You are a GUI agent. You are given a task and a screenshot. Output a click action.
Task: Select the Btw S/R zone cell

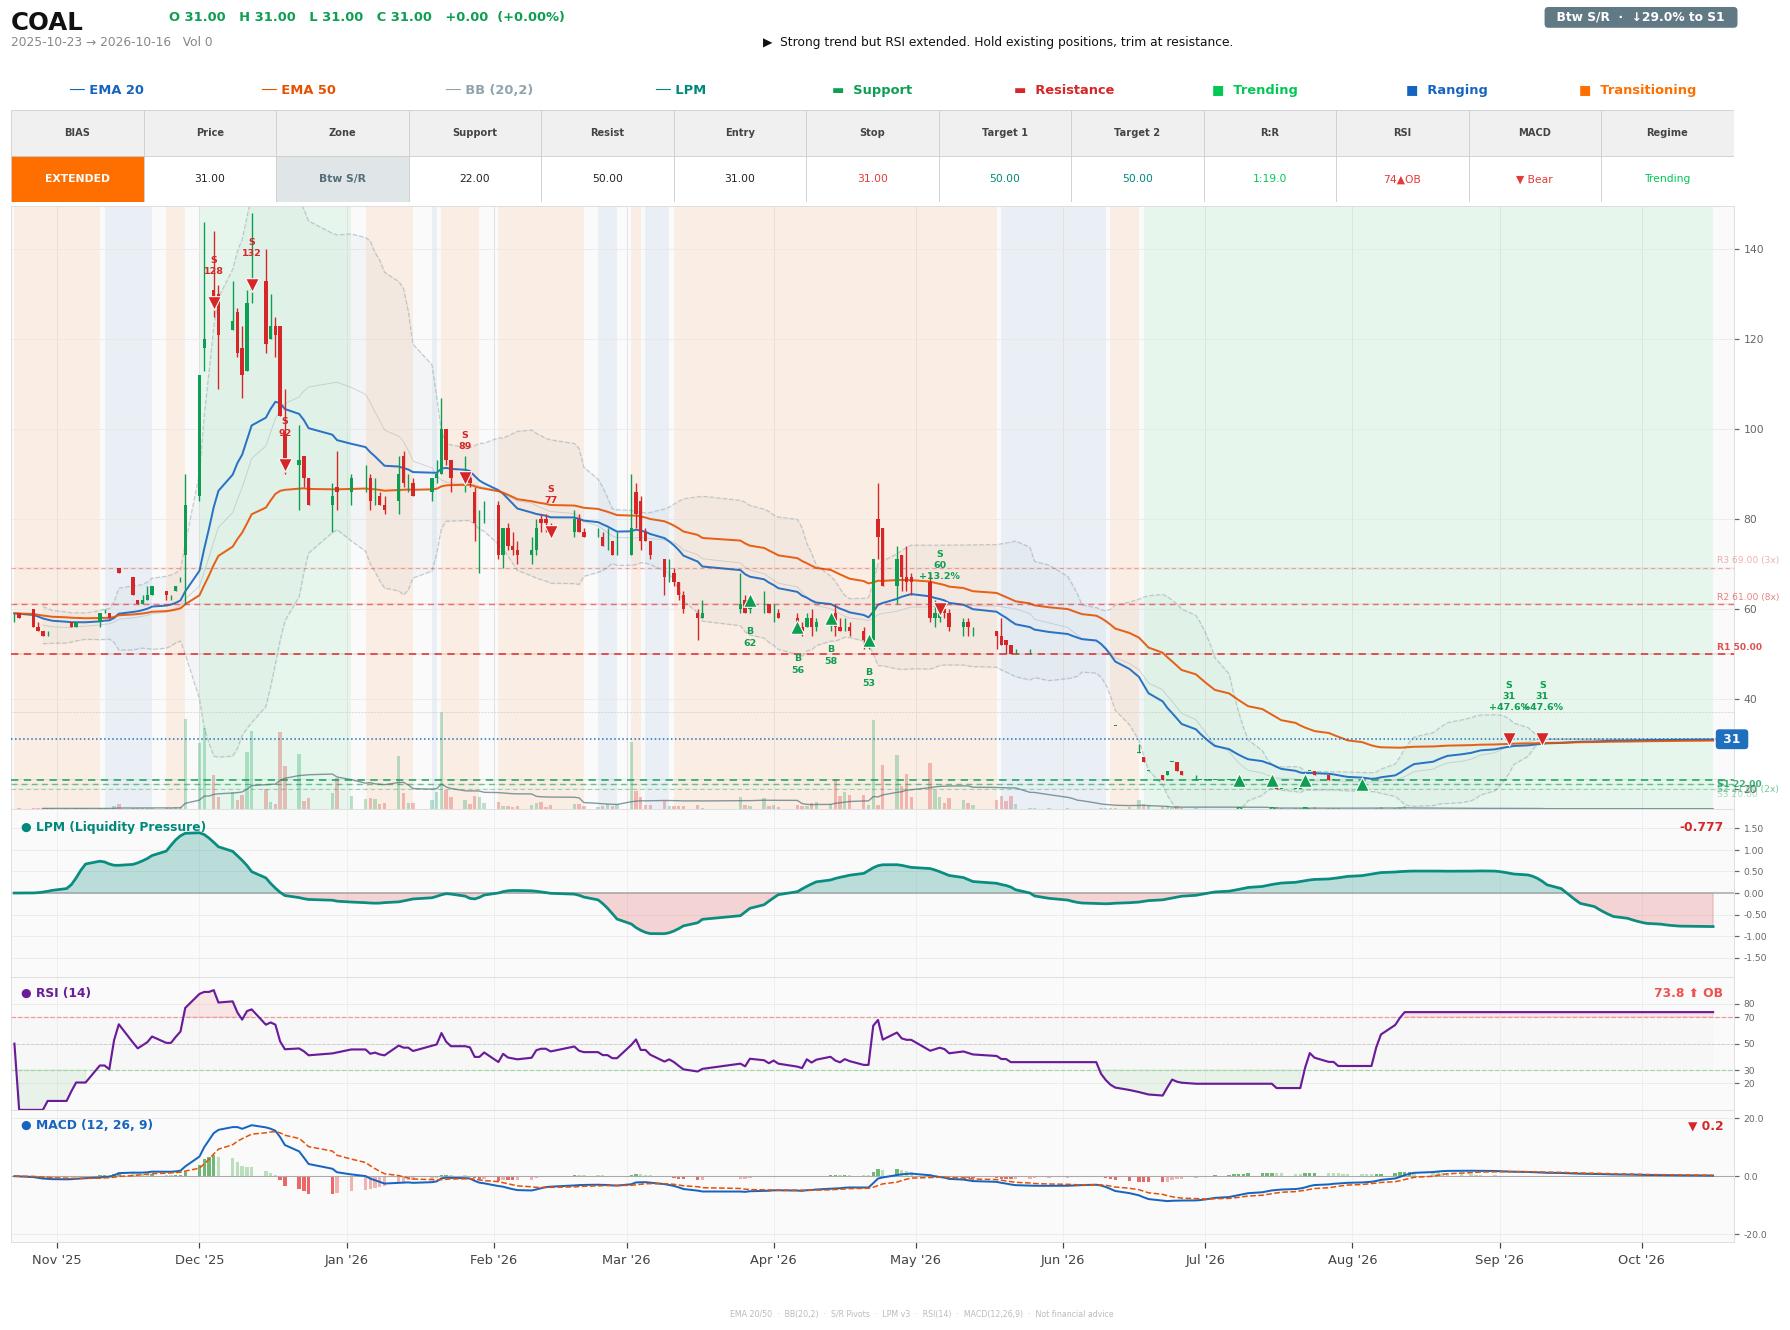pyautogui.click(x=343, y=179)
